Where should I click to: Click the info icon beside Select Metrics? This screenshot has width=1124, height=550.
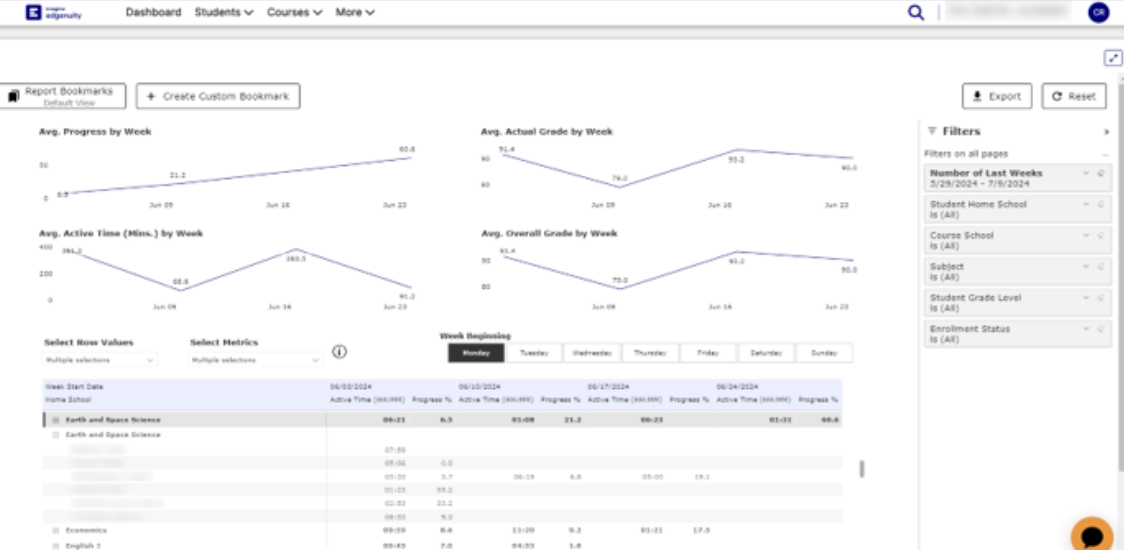(340, 351)
